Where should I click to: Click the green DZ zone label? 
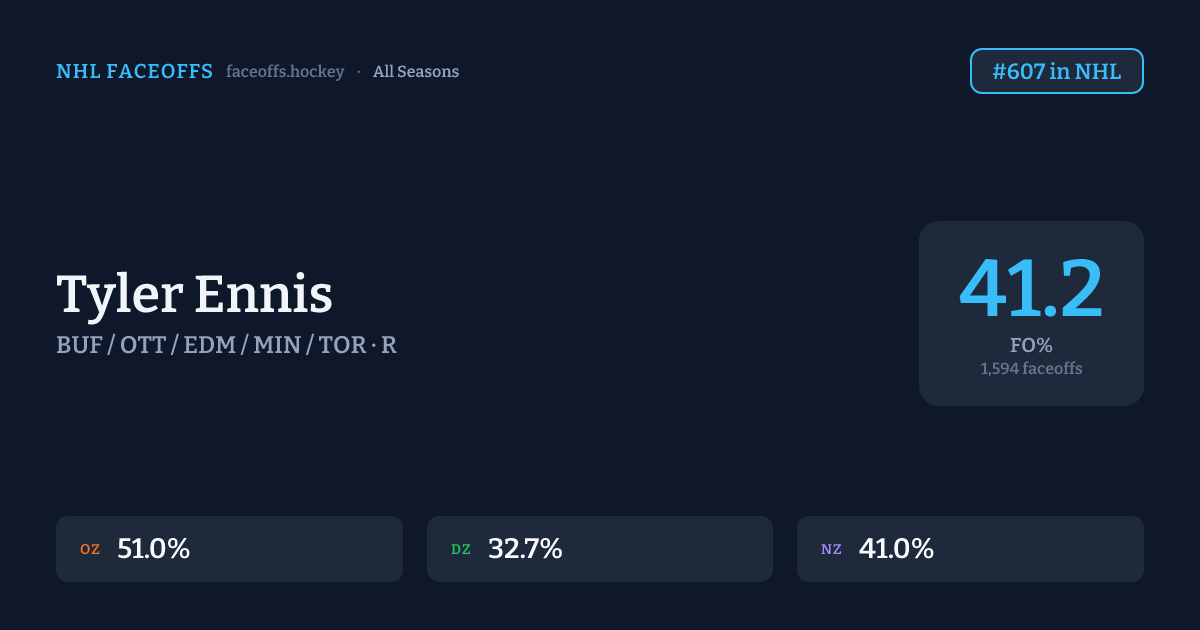461,549
